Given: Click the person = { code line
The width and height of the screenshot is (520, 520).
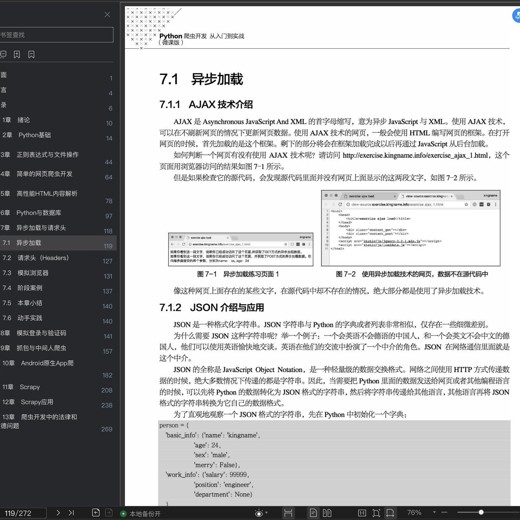Looking at the screenshot, I should 174,425.
